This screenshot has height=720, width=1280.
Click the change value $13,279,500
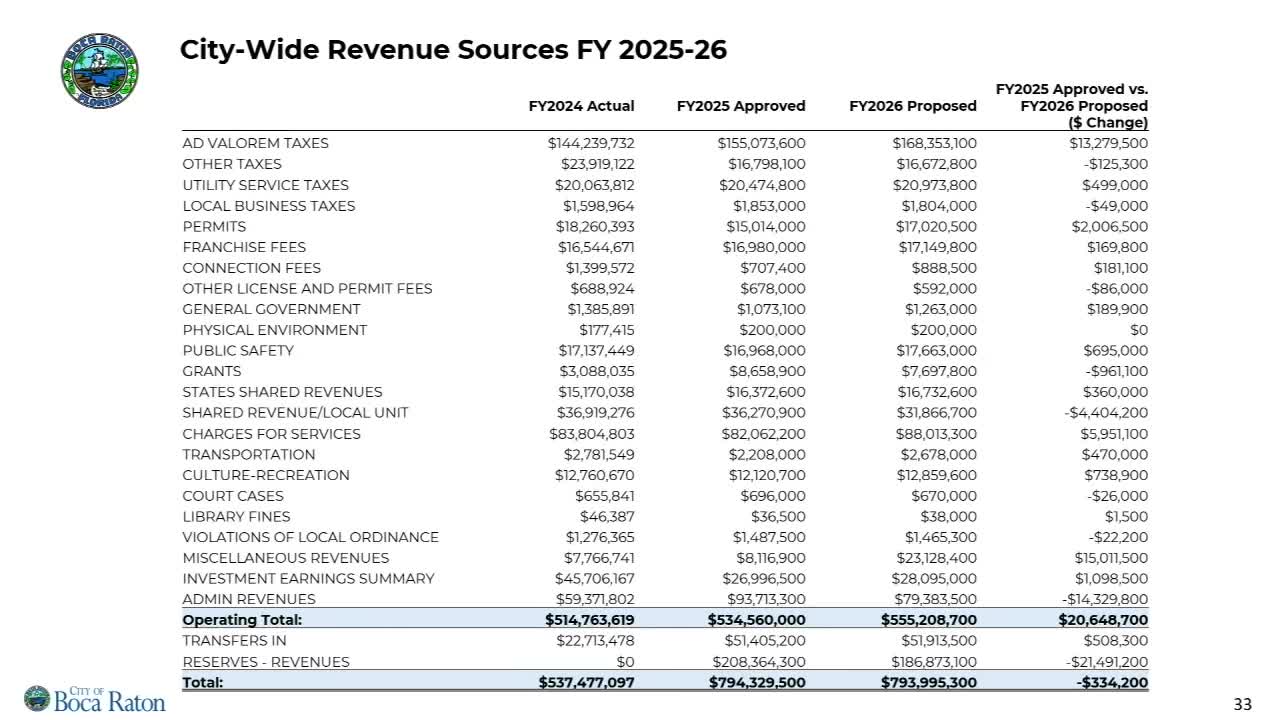pos(1109,143)
